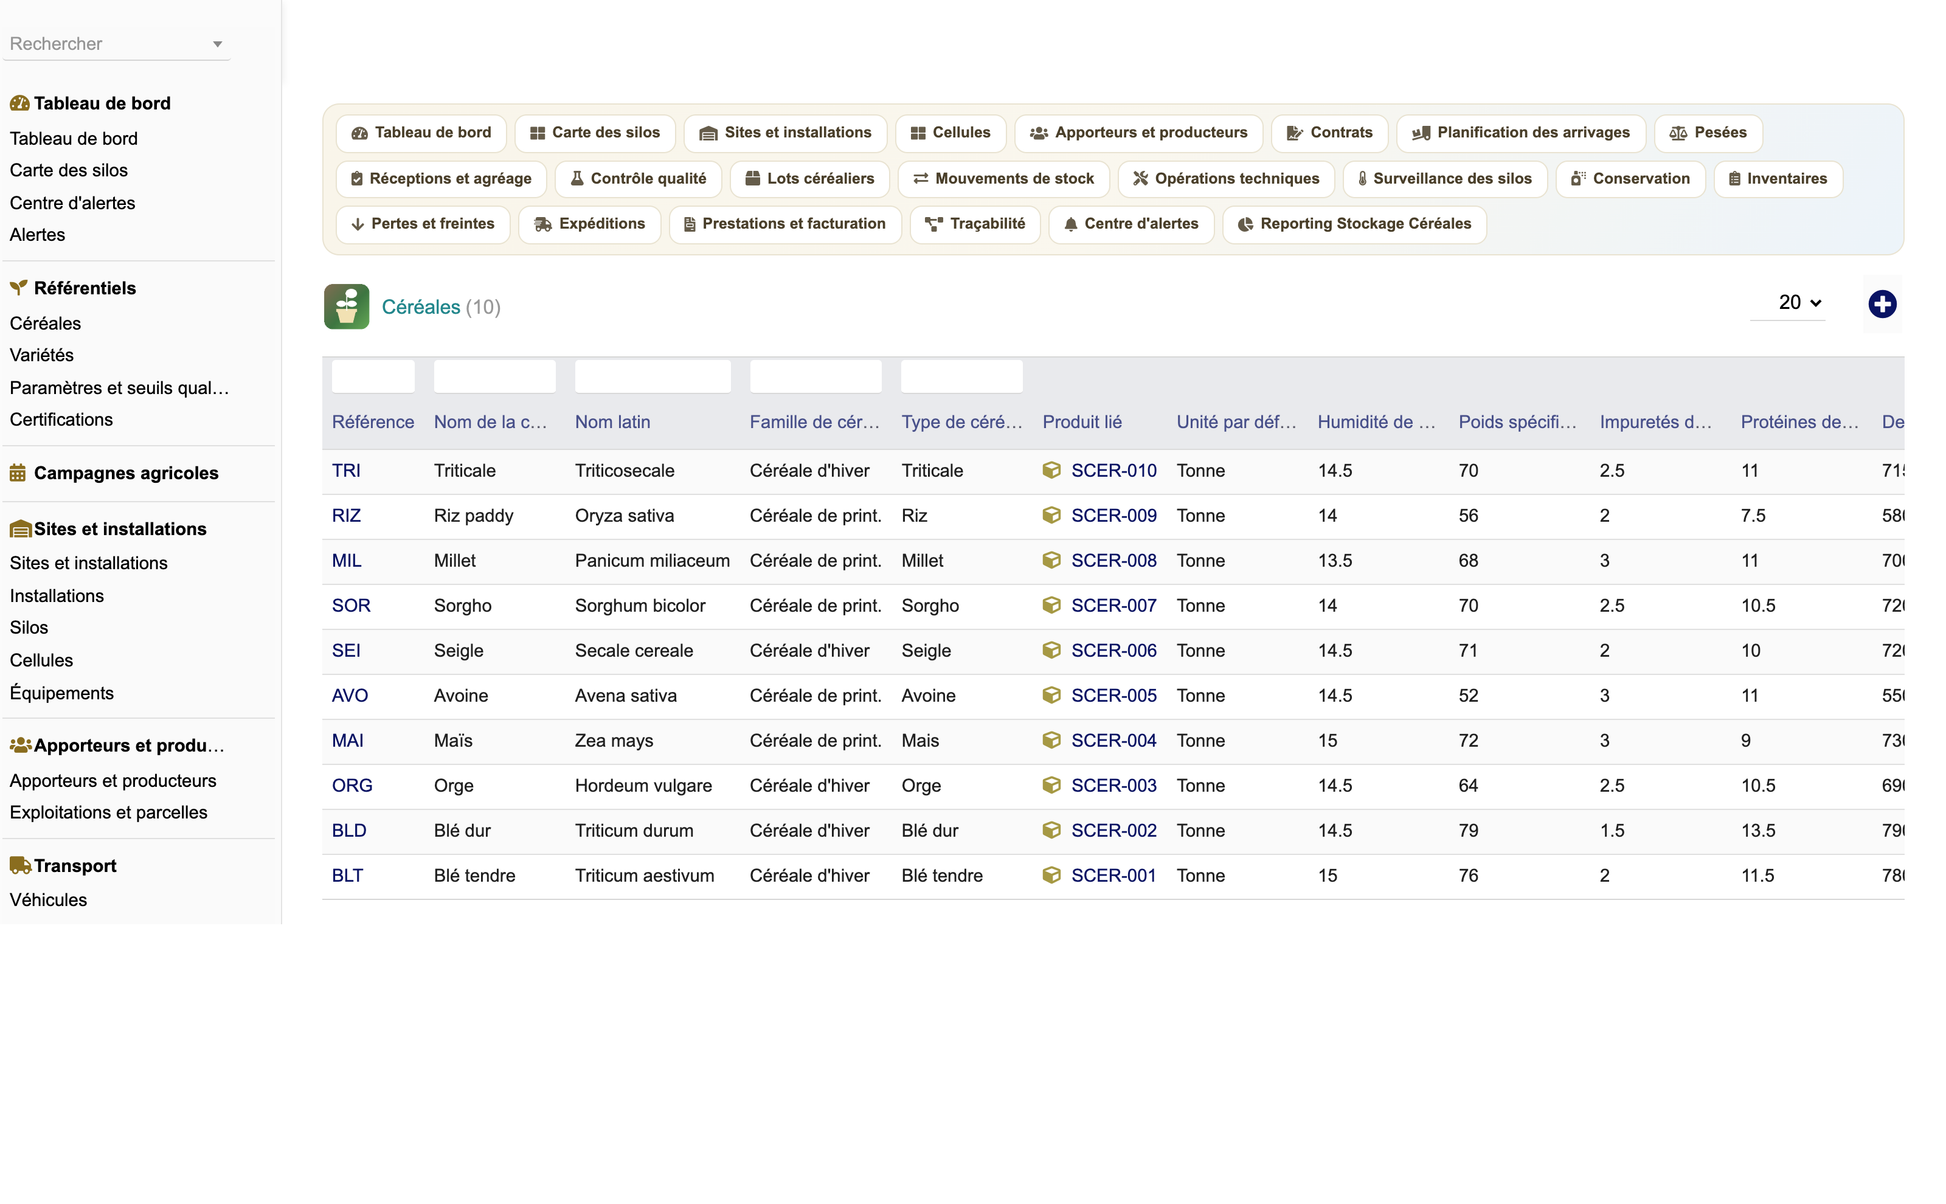Open Paramètres et seuils qualité in sidebar
The width and height of the screenshot is (1946, 1204).
119,387
